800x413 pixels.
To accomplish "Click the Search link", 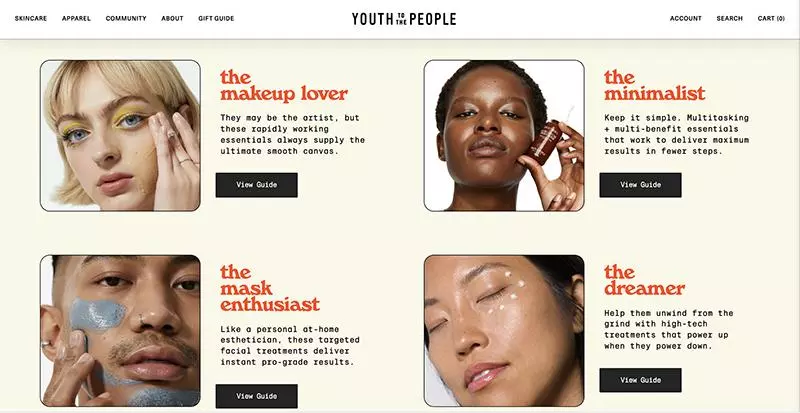I will pyautogui.click(x=730, y=18).
